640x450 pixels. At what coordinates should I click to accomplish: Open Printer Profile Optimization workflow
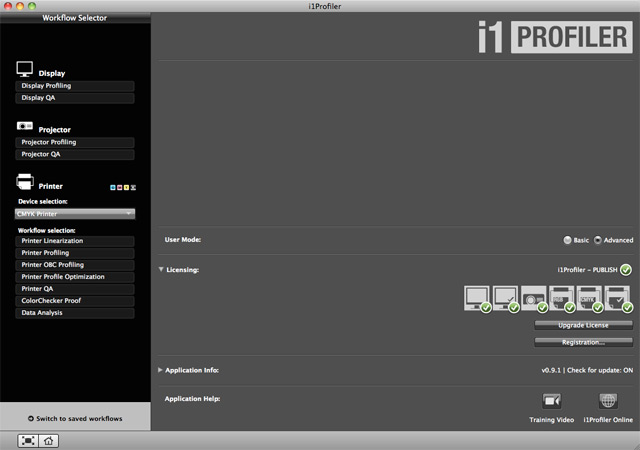pos(75,277)
